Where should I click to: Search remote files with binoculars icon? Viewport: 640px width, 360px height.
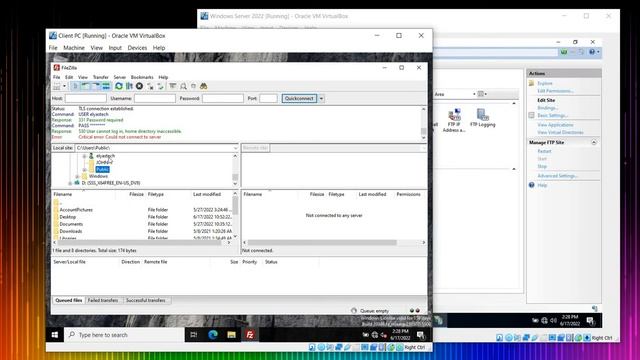pos(203,86)
